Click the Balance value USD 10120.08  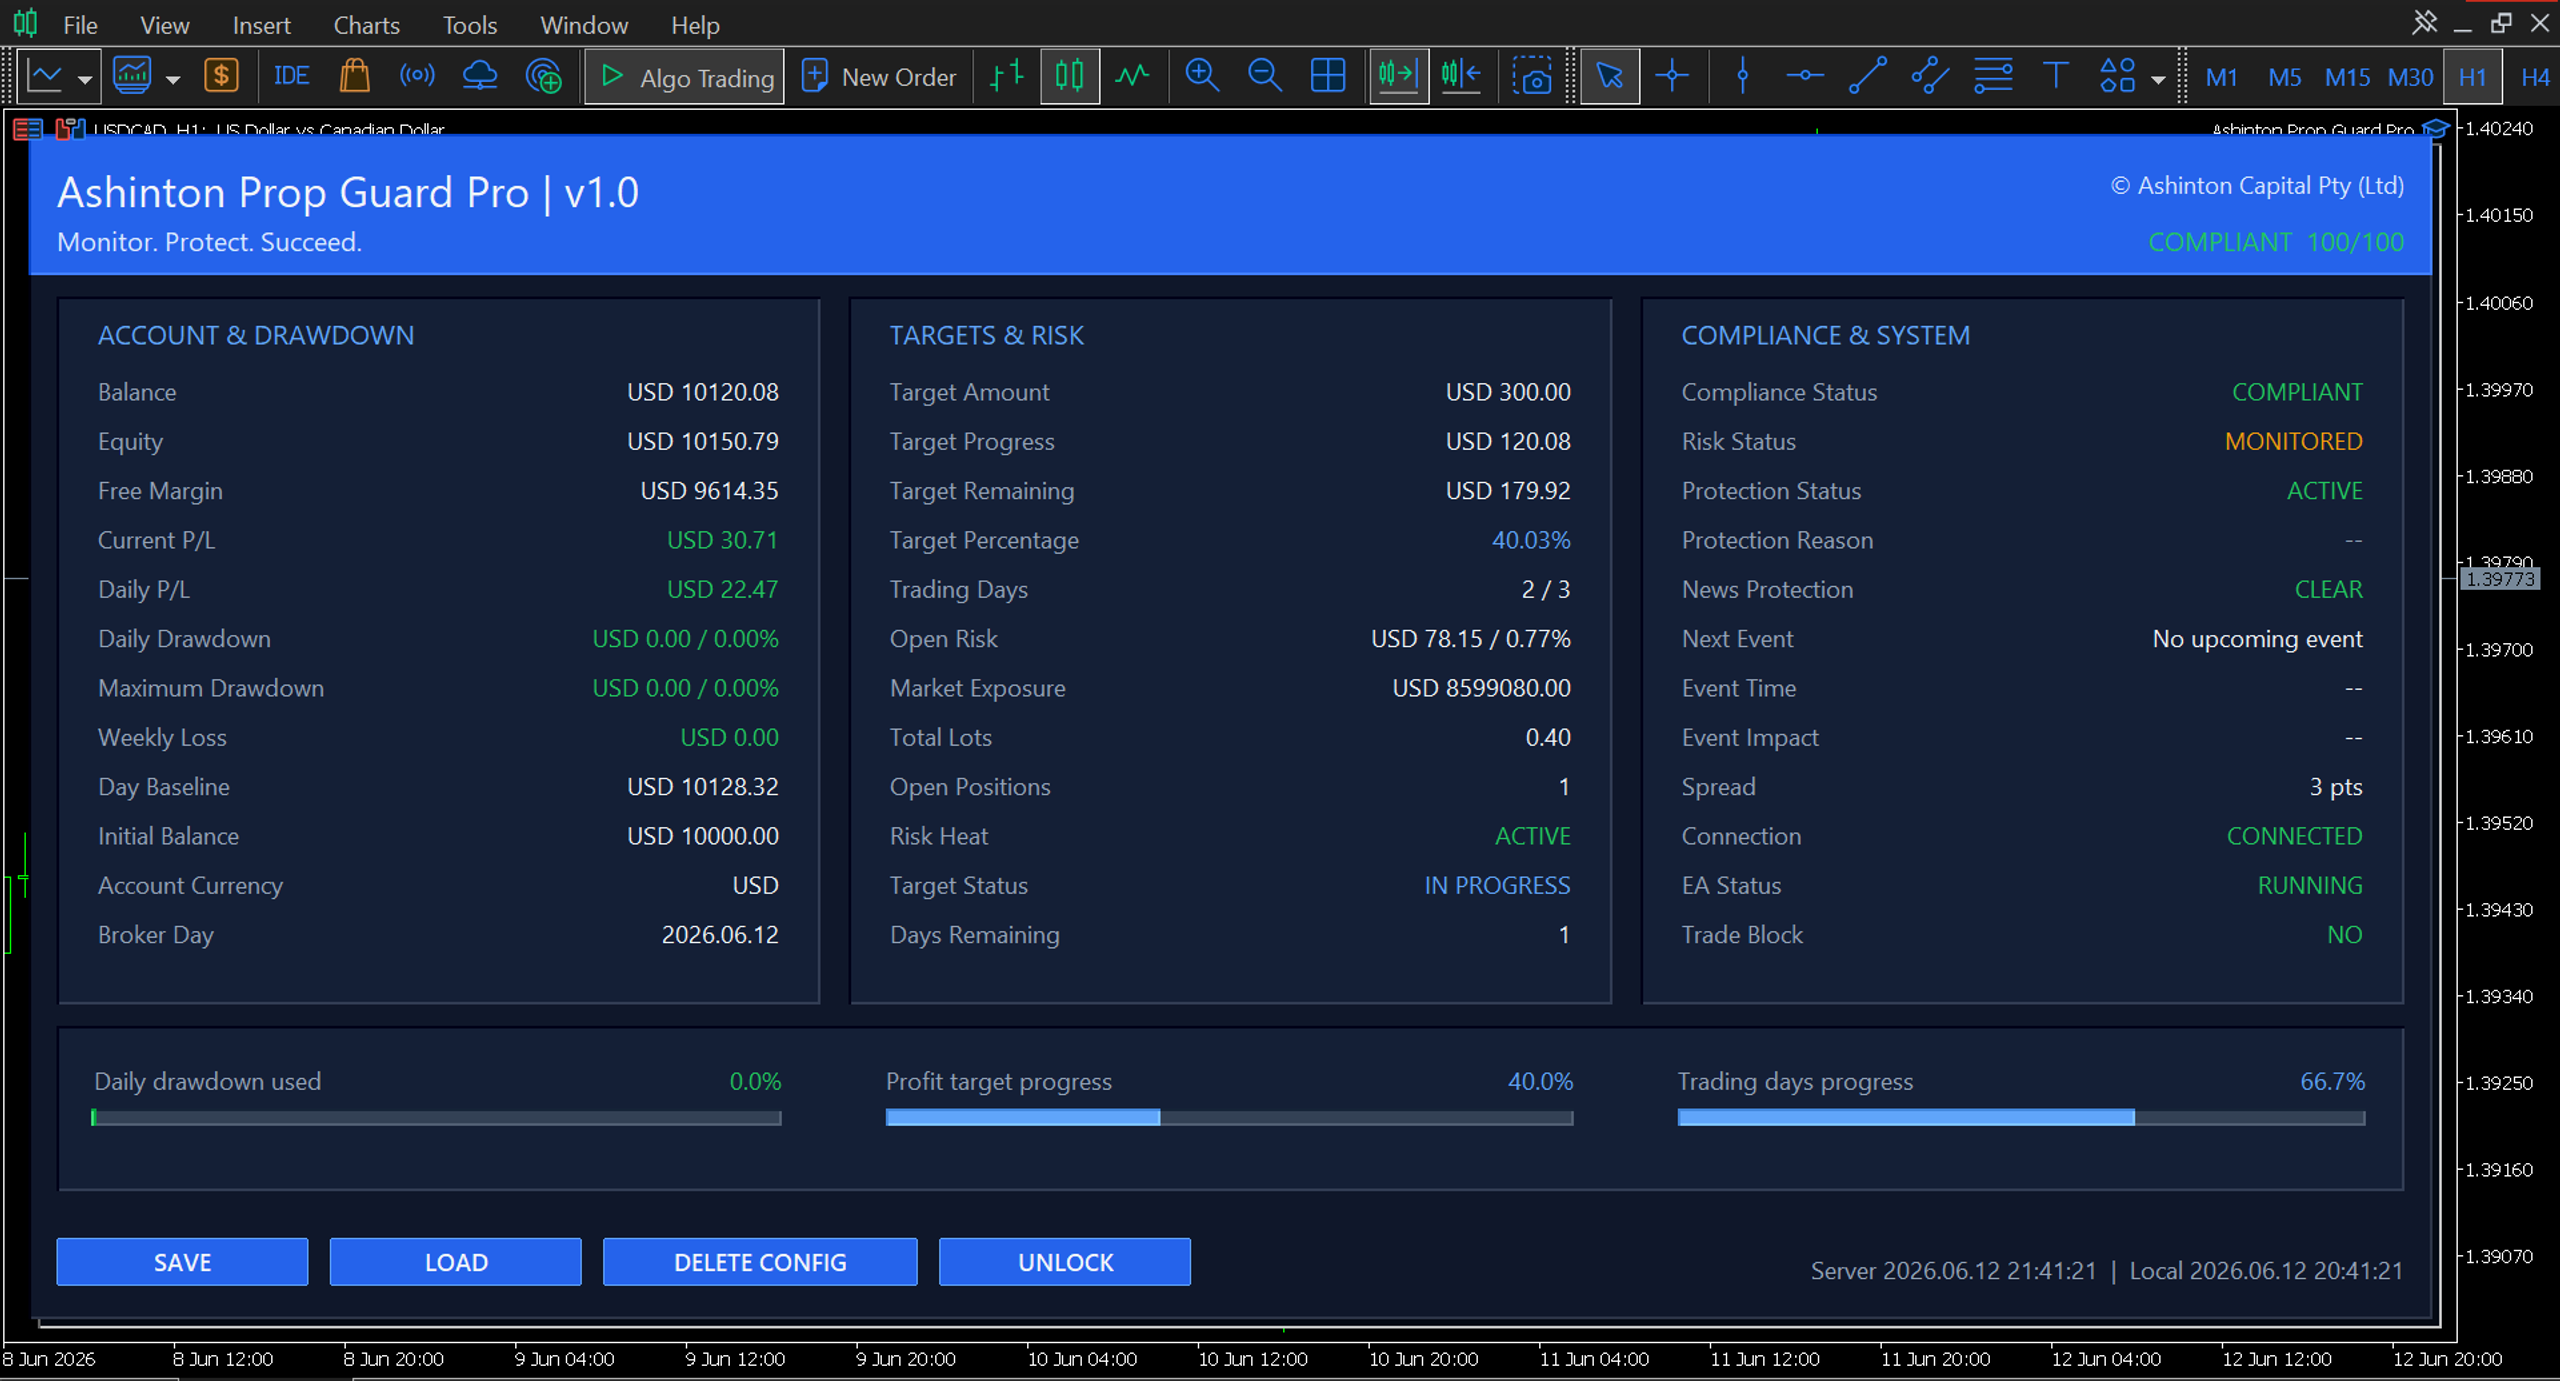pyautogui.click(x=702, y=392)
